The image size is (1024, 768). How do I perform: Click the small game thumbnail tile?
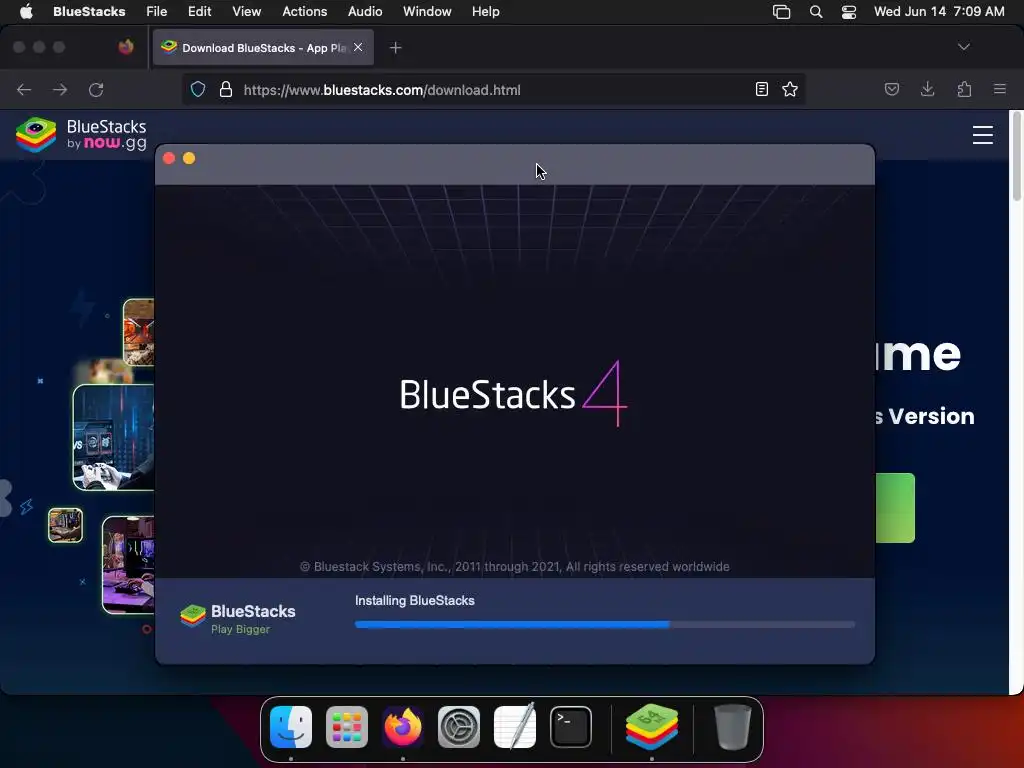(65, 526)
